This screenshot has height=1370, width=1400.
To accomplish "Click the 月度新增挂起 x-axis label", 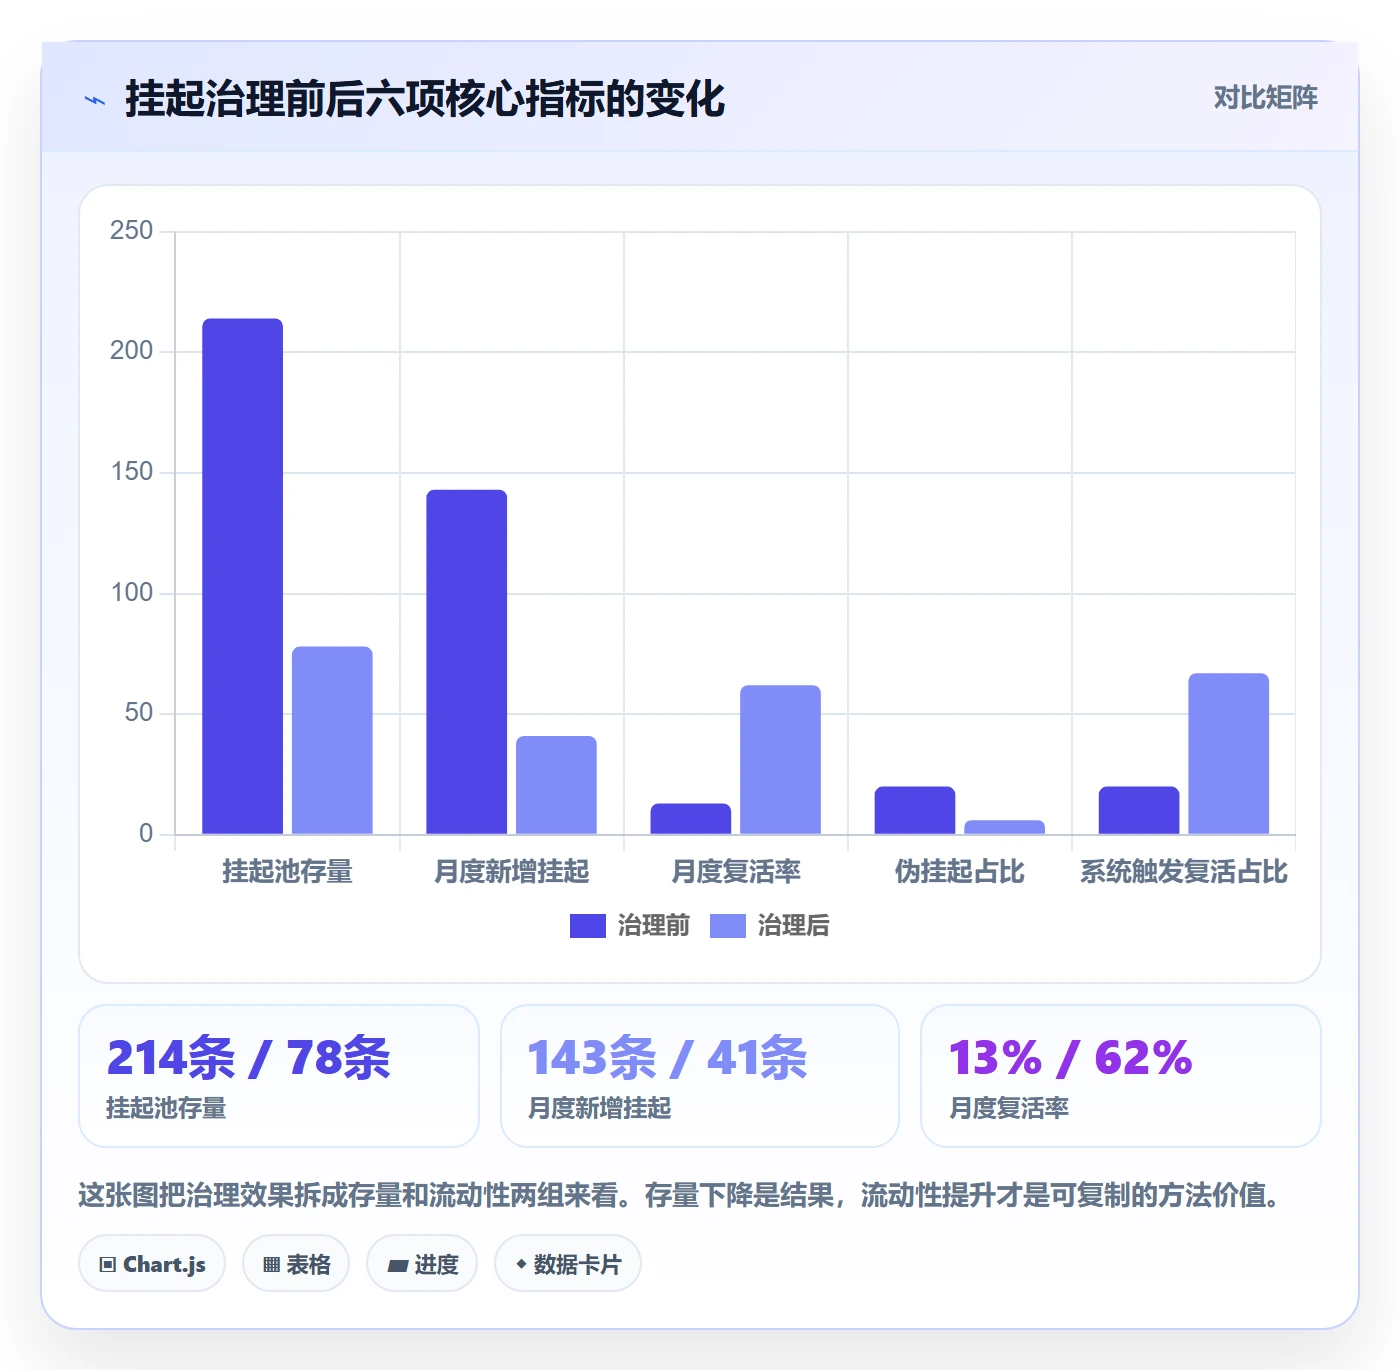I will pyautogui.click(x=512, y=872).
